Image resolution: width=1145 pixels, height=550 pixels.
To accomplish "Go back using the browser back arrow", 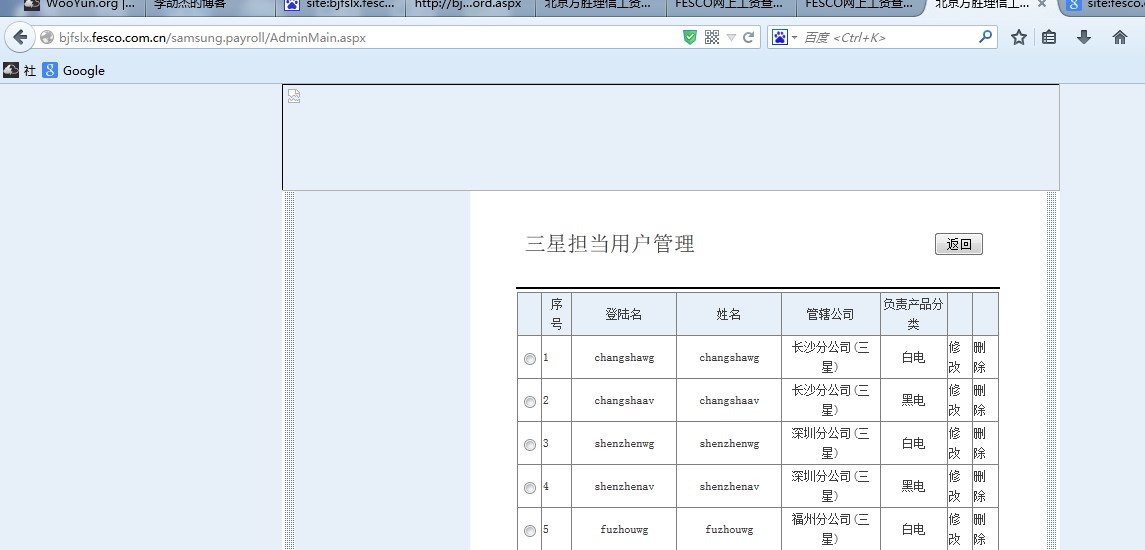I will pos(20,37).
